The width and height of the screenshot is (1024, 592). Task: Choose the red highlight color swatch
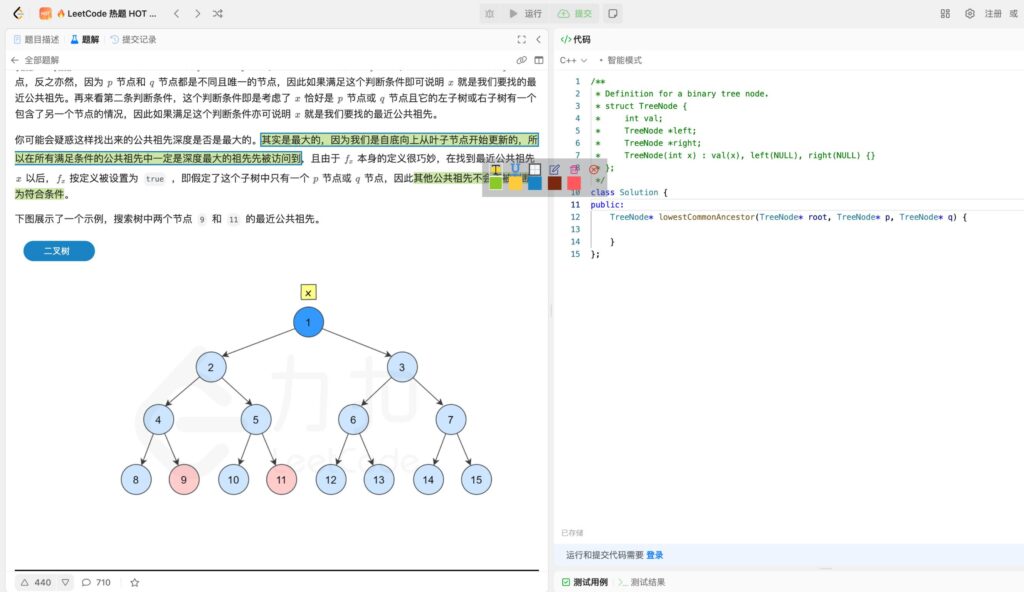point(574,184)
